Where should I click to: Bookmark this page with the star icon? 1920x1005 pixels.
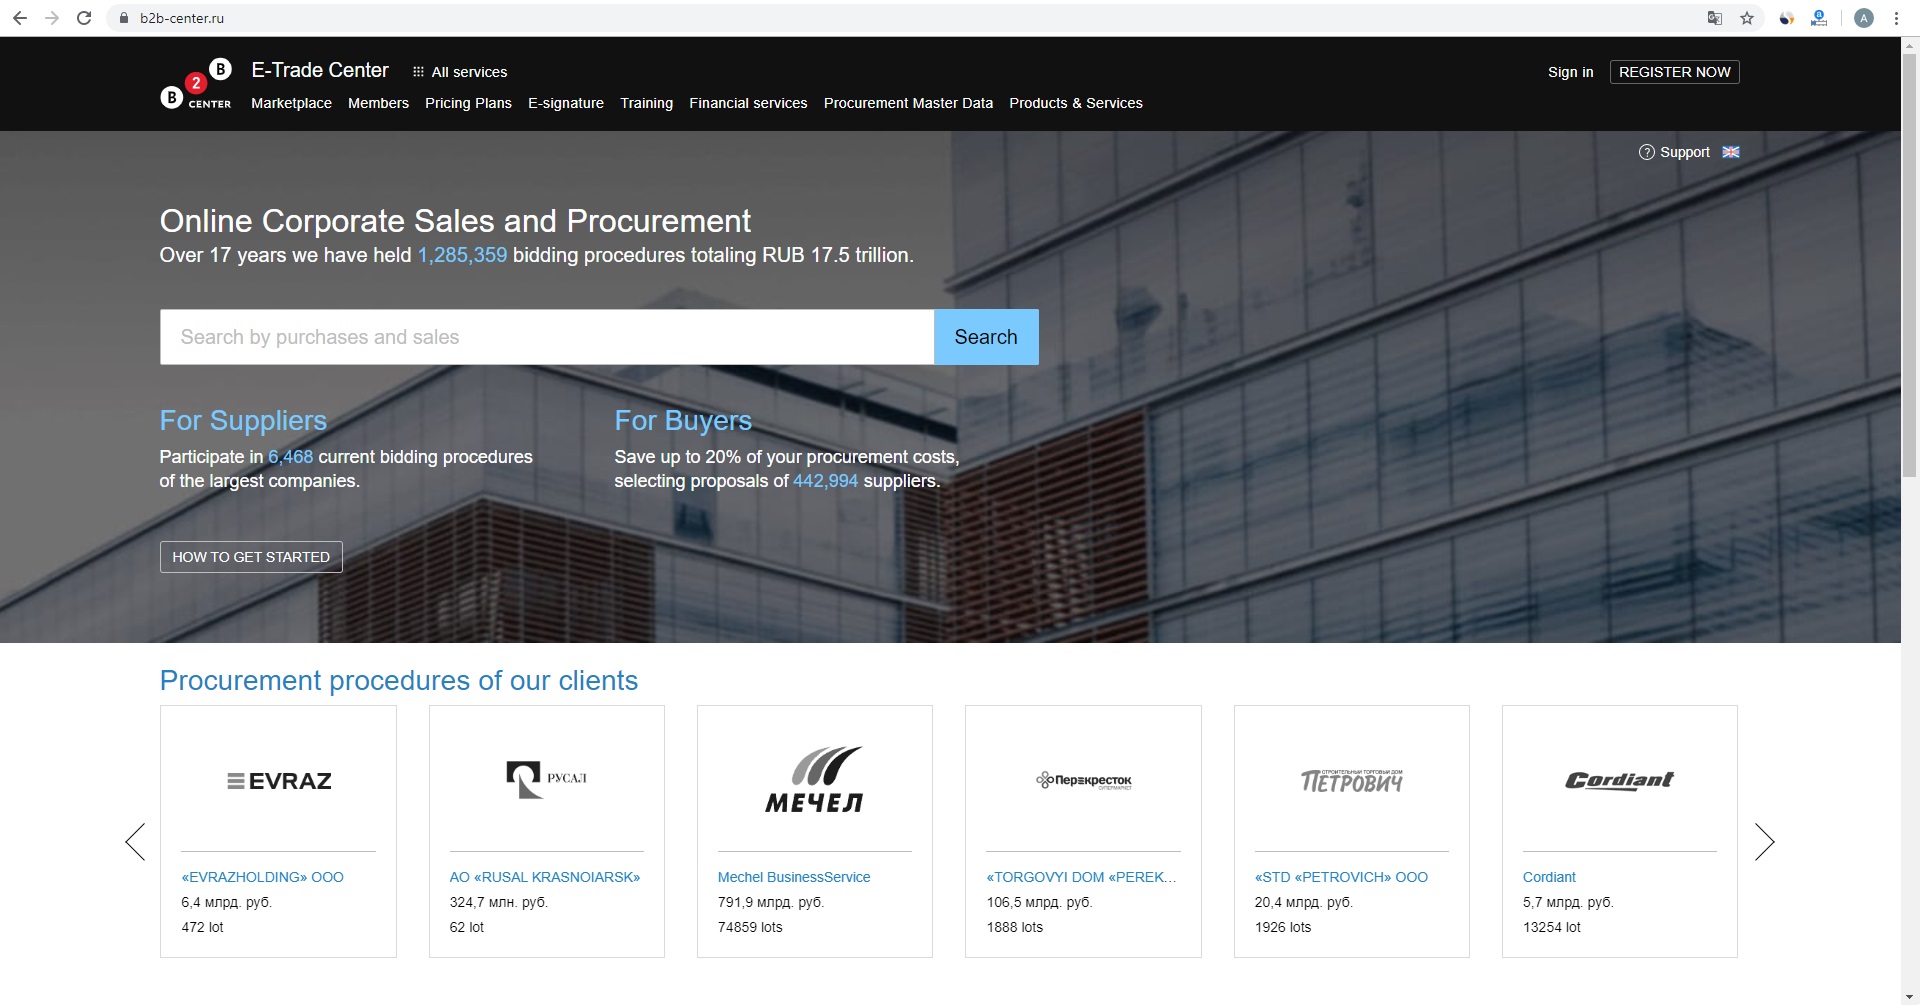tap(1747, 18)
